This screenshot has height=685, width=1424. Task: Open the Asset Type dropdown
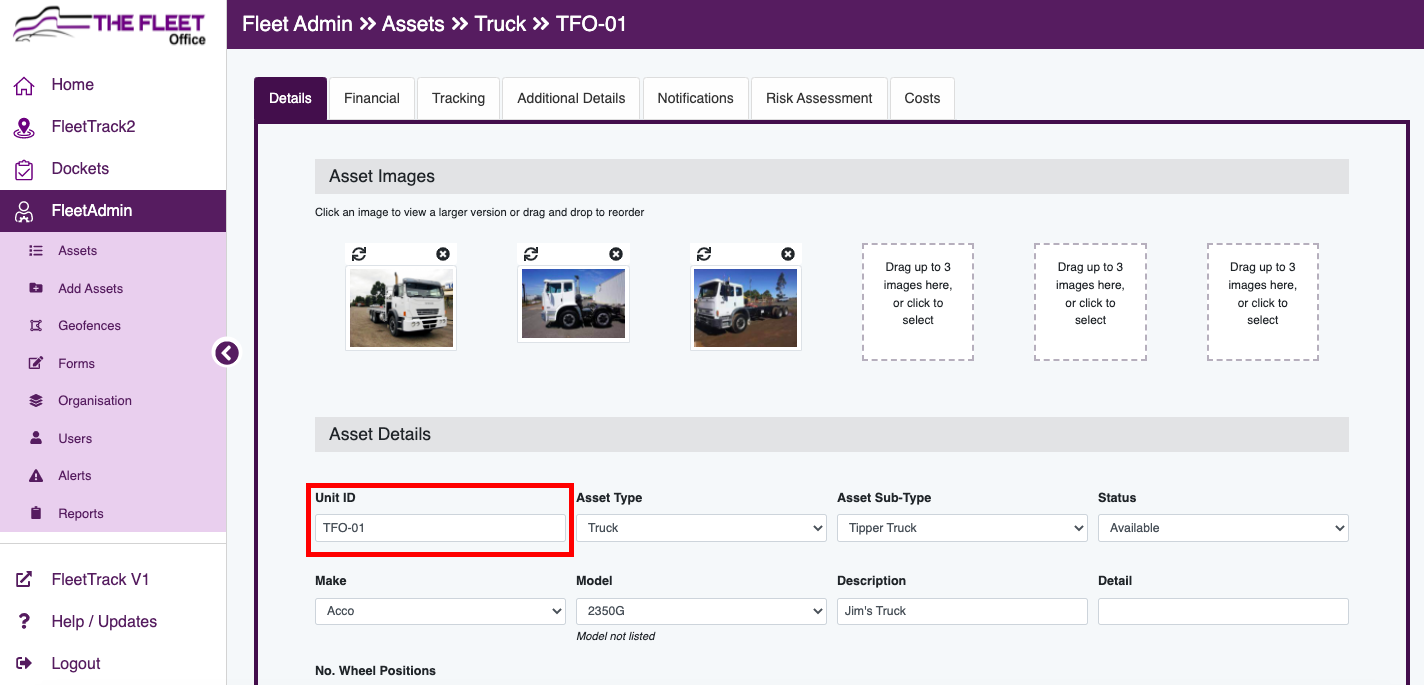pos(701,528)
